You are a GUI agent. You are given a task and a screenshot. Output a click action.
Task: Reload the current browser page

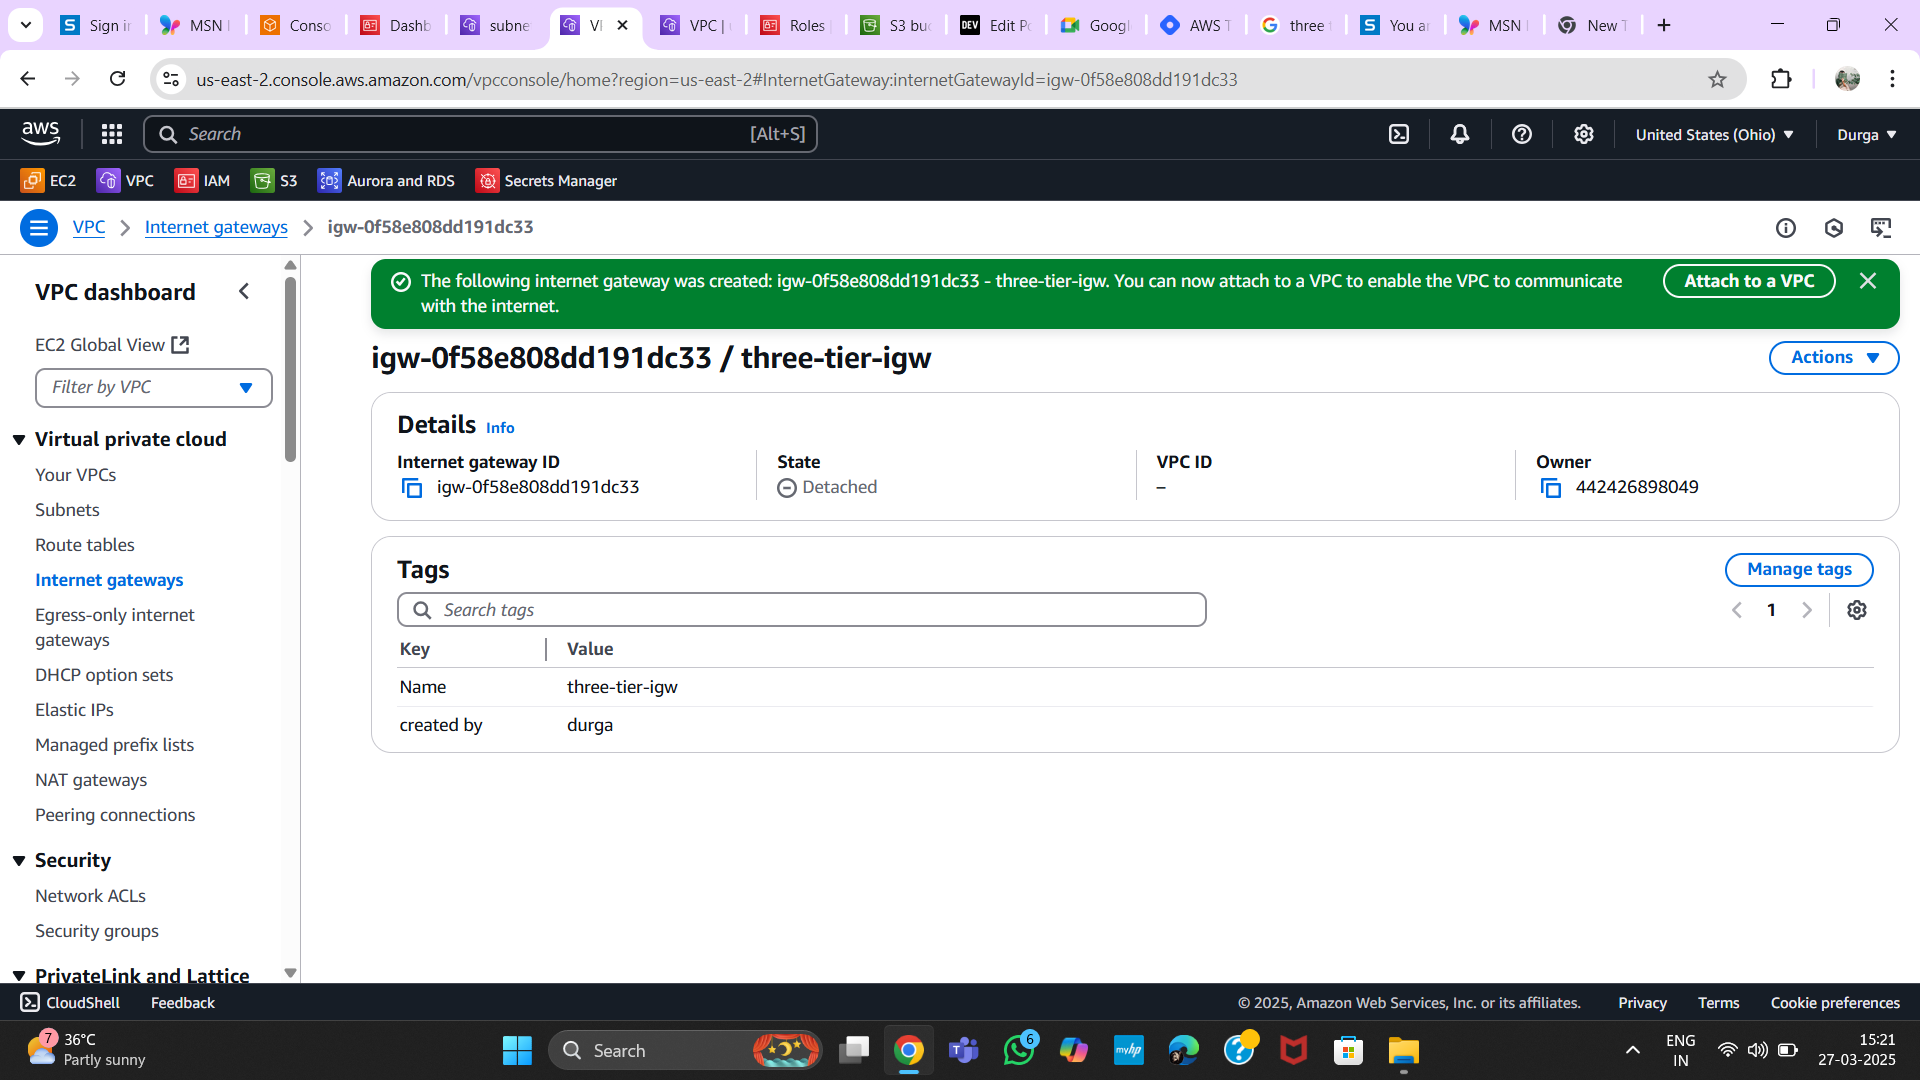click(x=117, y=79)
